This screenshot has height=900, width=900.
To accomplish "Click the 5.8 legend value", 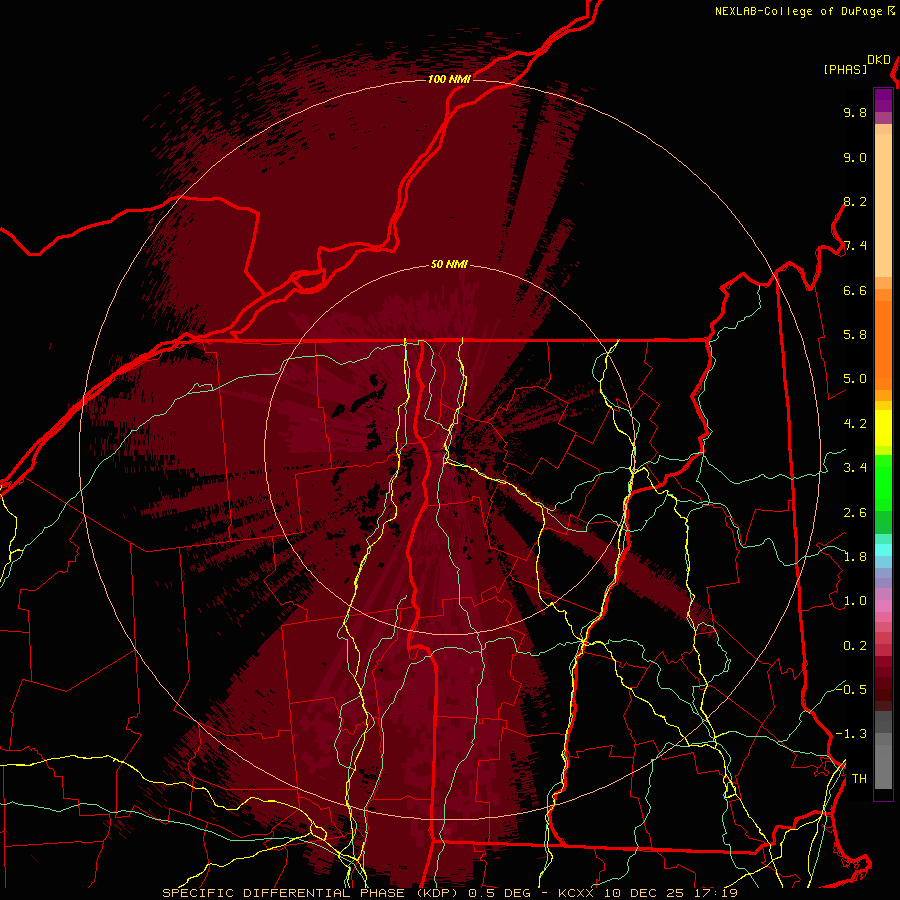I will (855, 335).
